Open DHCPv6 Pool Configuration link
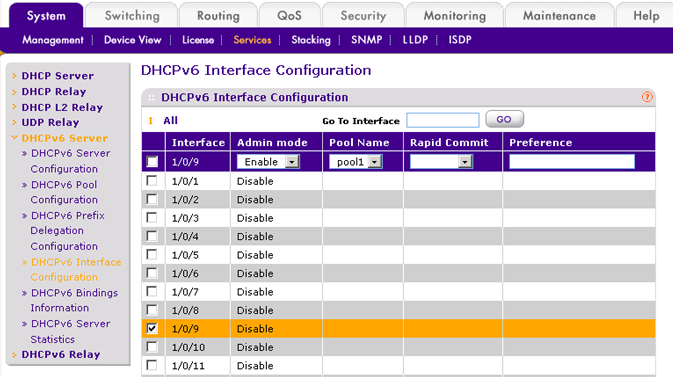 [64, 192]
